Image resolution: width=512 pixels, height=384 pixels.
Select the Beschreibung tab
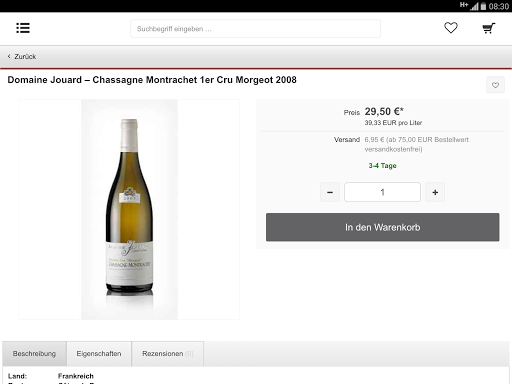[34, 354]
